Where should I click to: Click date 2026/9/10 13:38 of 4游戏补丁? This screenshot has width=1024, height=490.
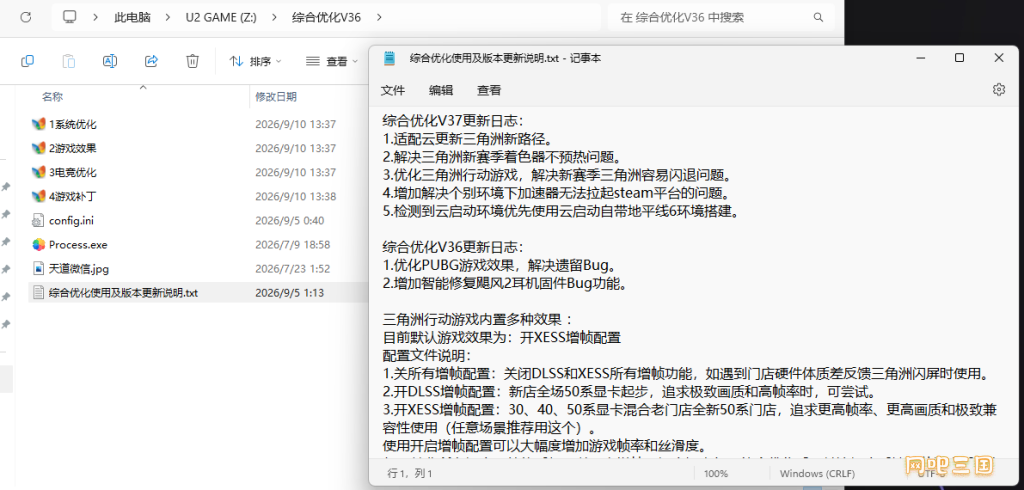coord(295,196)
